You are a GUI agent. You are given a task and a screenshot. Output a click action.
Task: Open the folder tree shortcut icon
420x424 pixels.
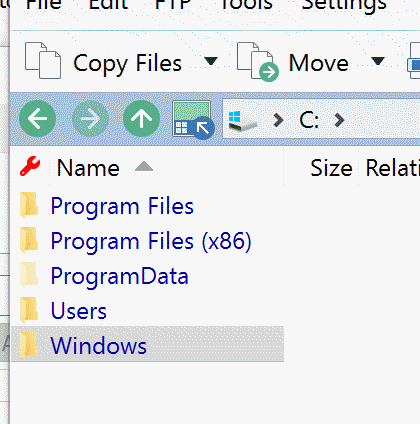pyautogui.click(x=193, y=120)
